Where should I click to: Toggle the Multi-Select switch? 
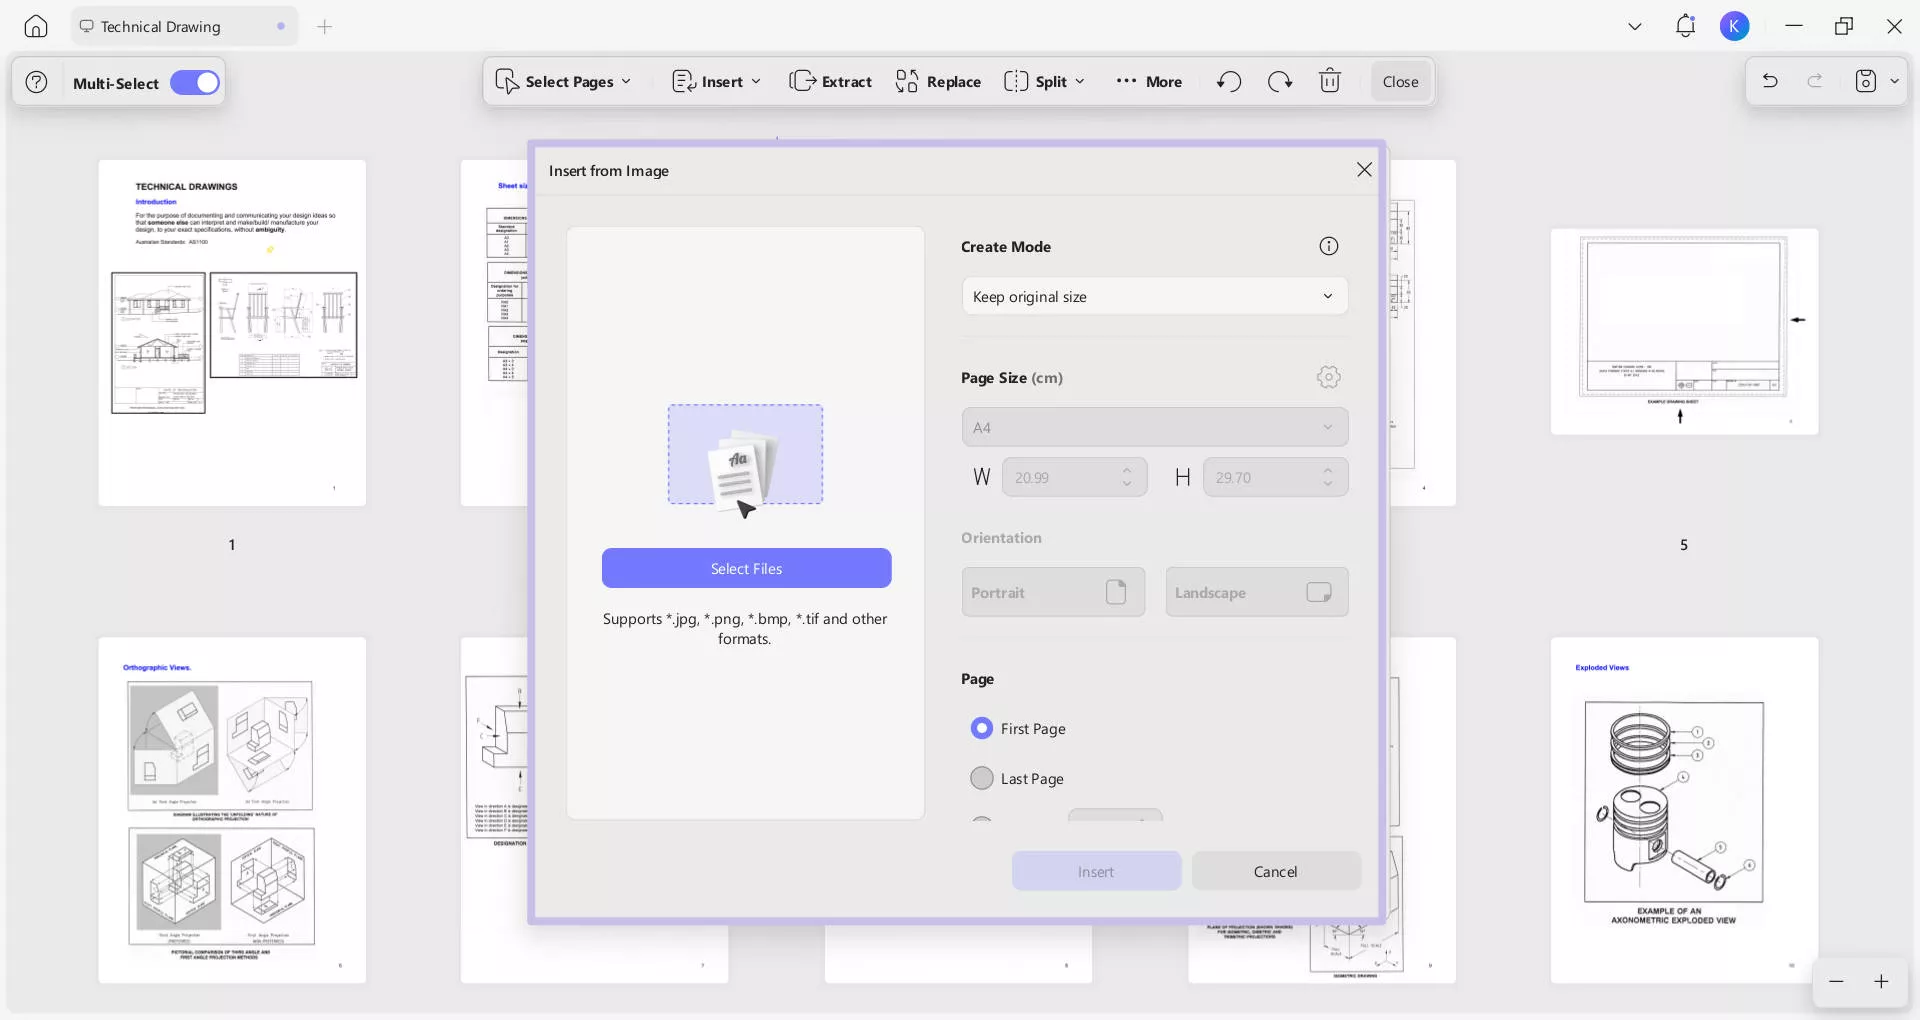[195, 83]
